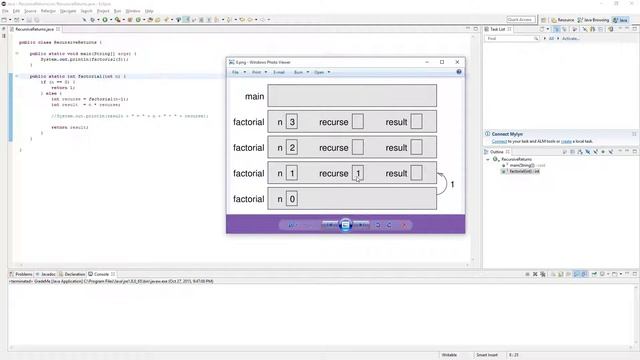Collapse the main method fold in the editor
Screen dimensions: 640x360
click(17, 53)
